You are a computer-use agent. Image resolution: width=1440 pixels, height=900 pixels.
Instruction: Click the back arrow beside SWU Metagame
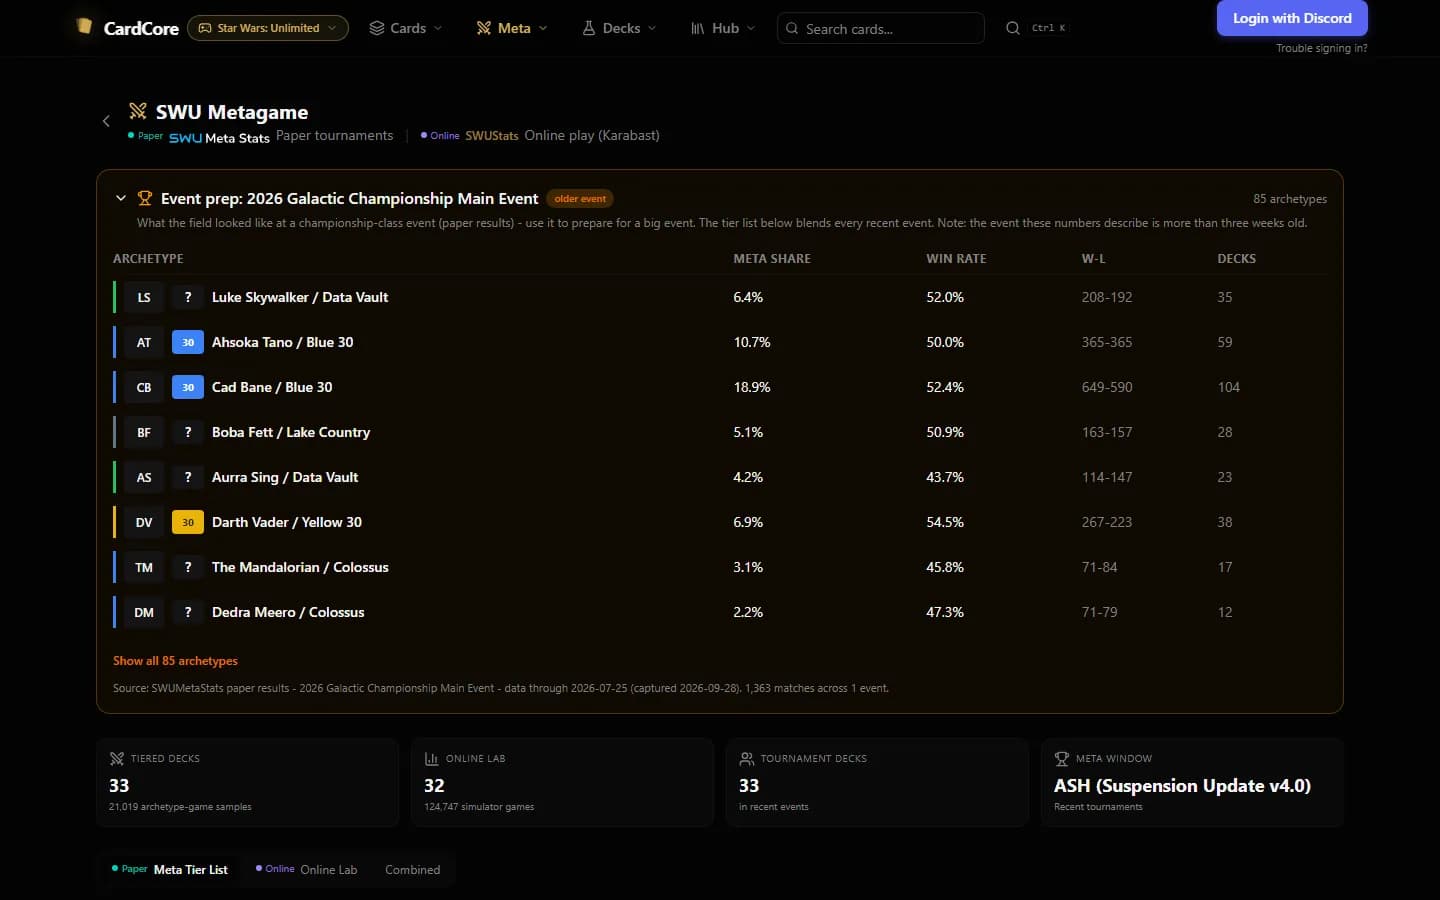(x=106, y=121)
